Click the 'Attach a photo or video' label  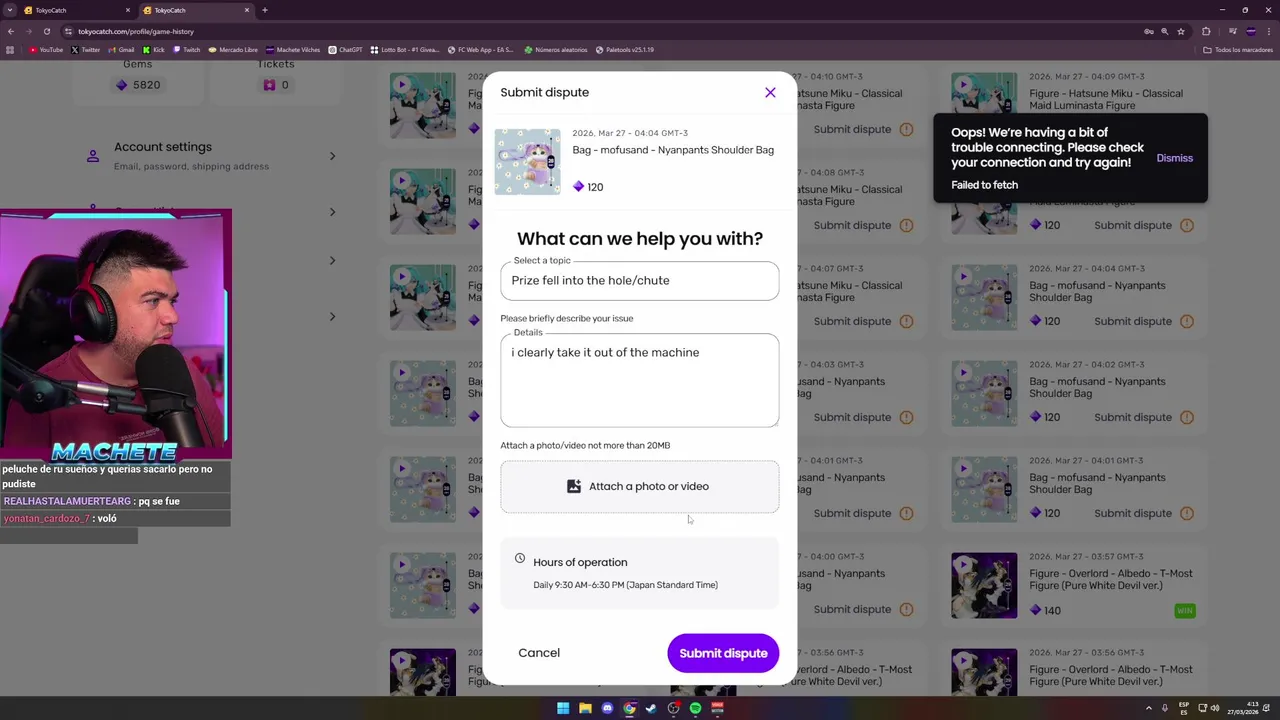click(649, 486)
